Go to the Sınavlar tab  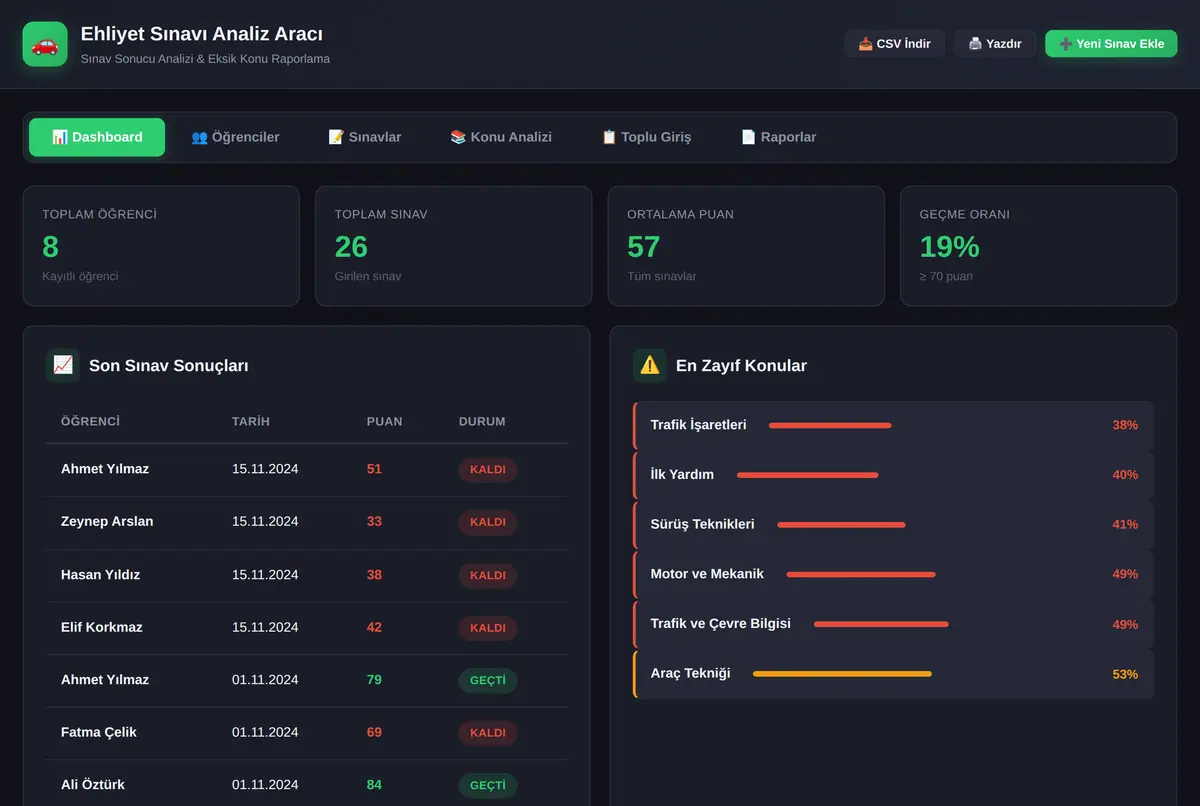365,137
